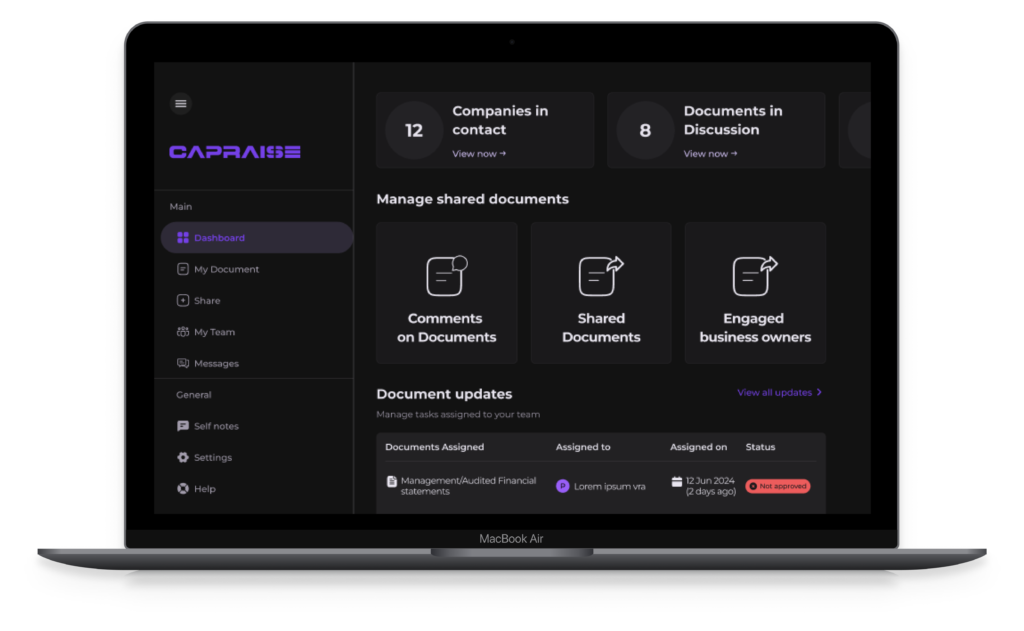The image size is (1024, 631).
Task: Click the Assigned on column header
Action: coord(698,447)
